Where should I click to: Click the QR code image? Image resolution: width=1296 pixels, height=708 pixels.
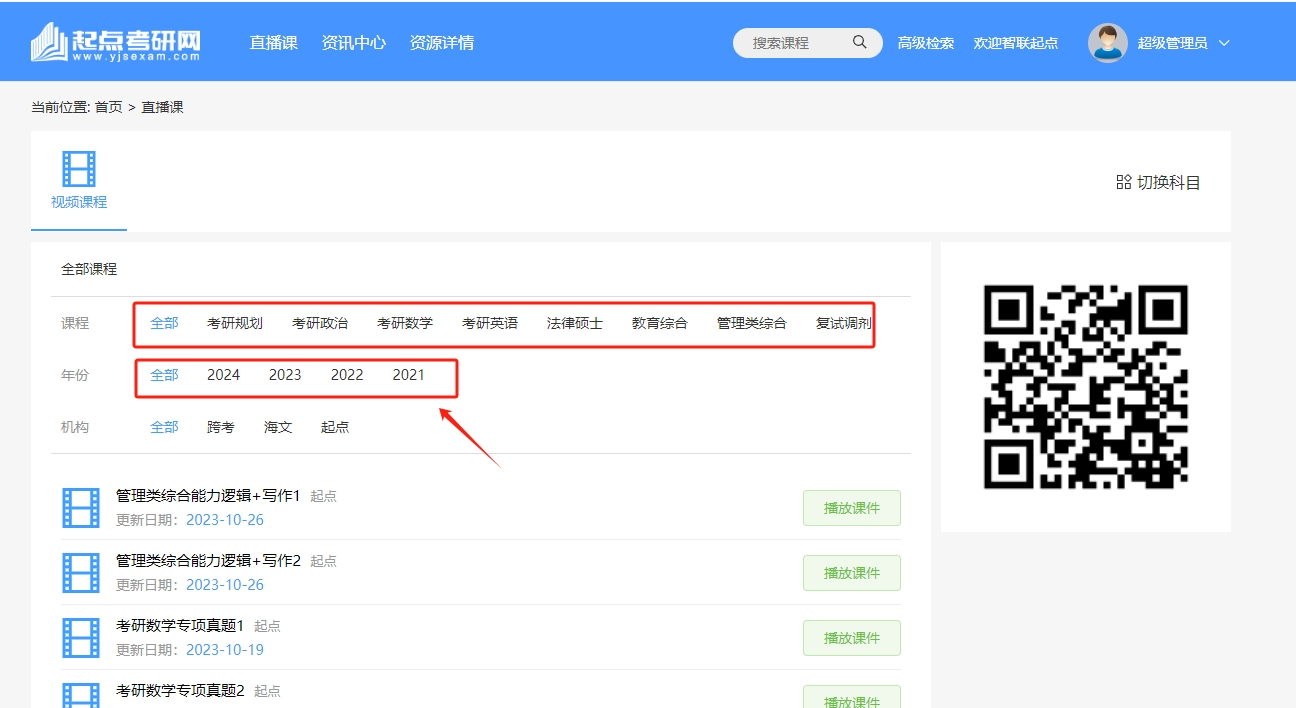click(1085, 387)
